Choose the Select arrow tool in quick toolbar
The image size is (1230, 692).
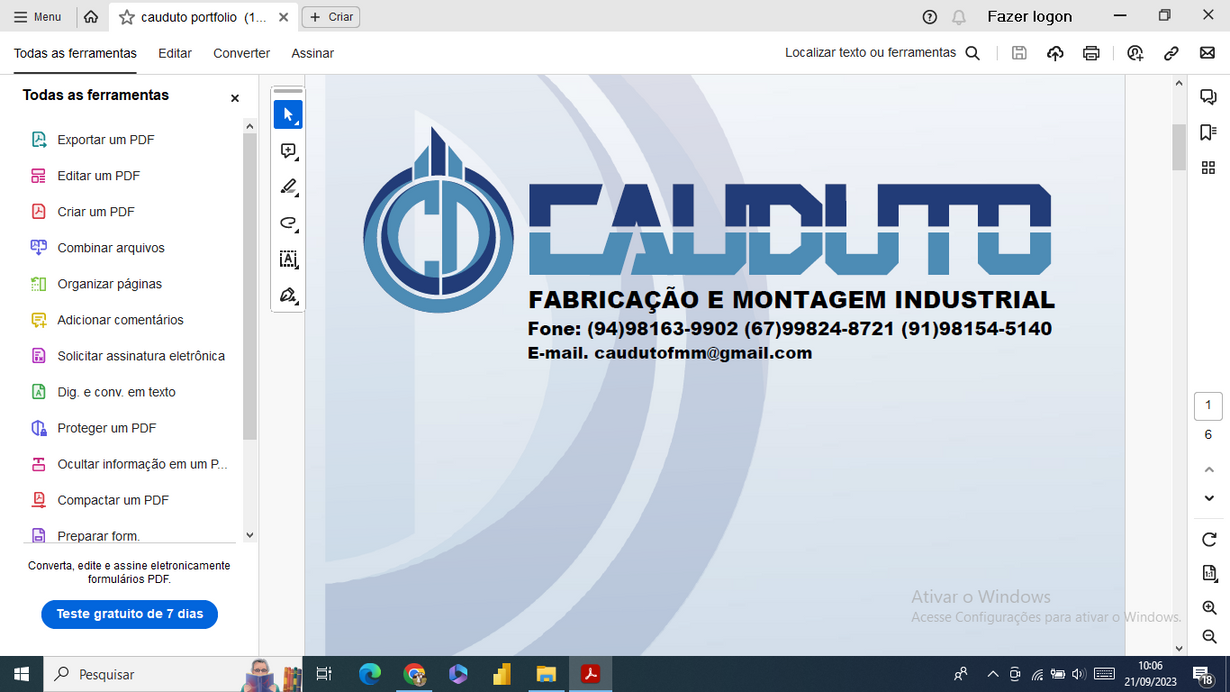click(288, 115)
